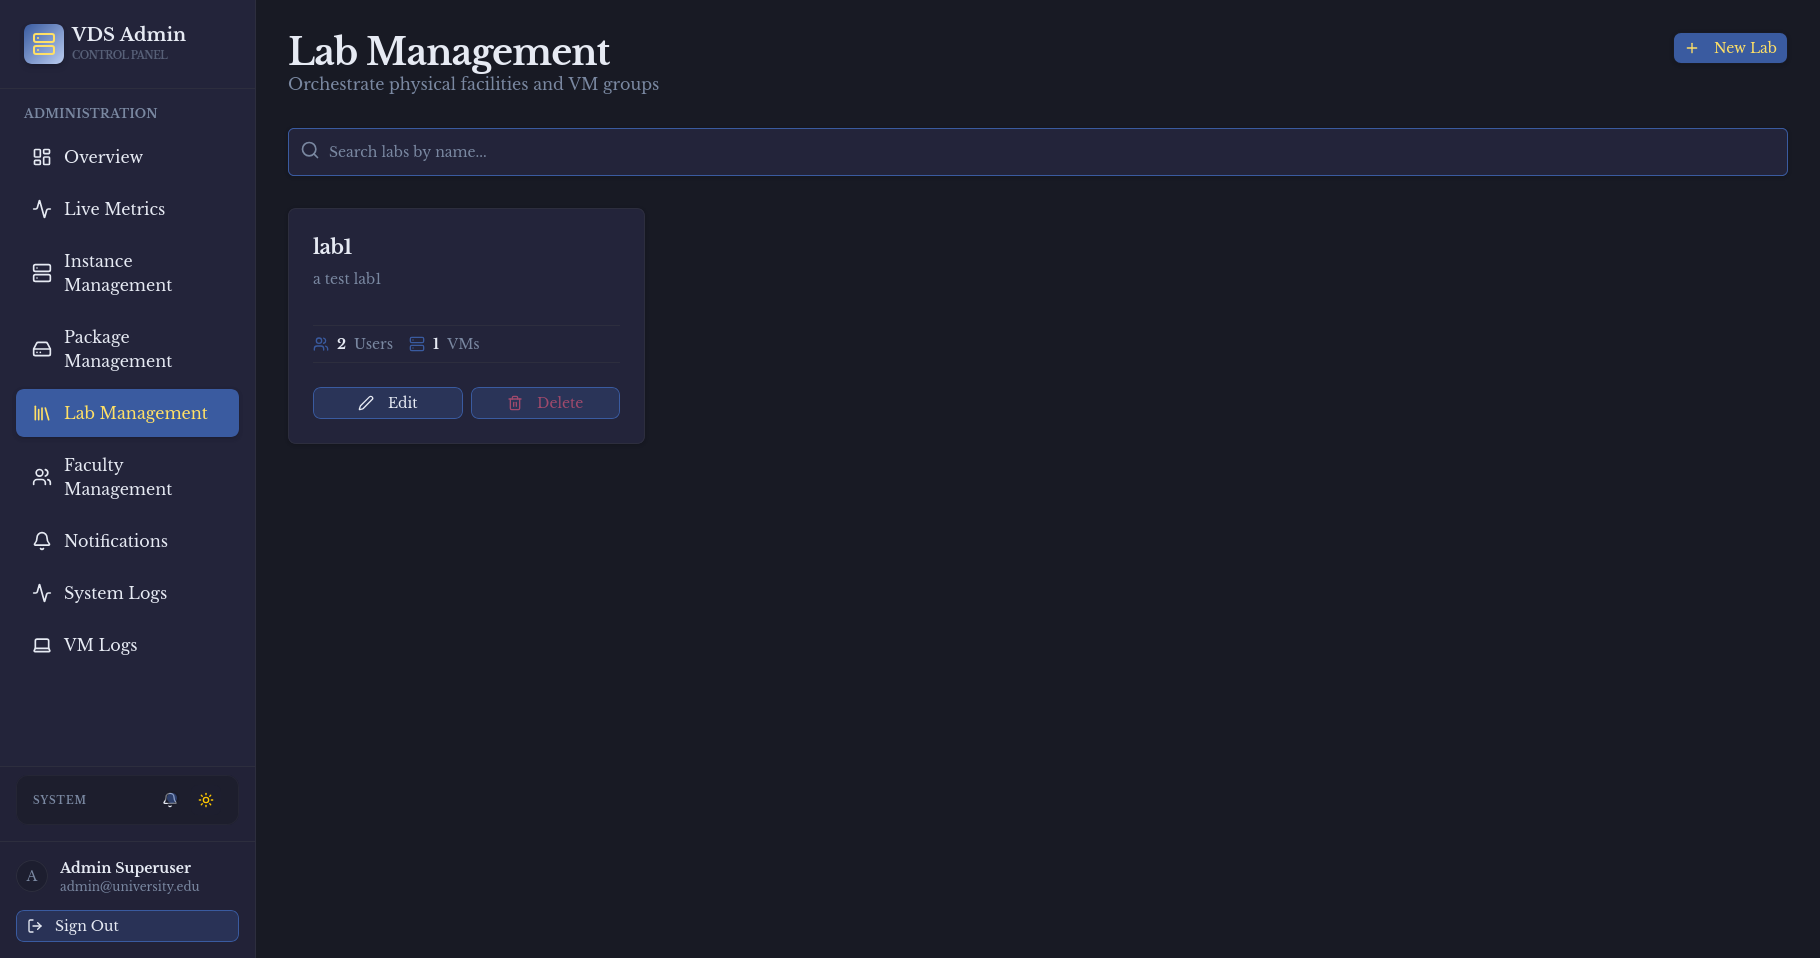The height and width of the screenshot is (958, 1820).
Task: Select Lab Management in sidebar
Action: coord(127,413)
